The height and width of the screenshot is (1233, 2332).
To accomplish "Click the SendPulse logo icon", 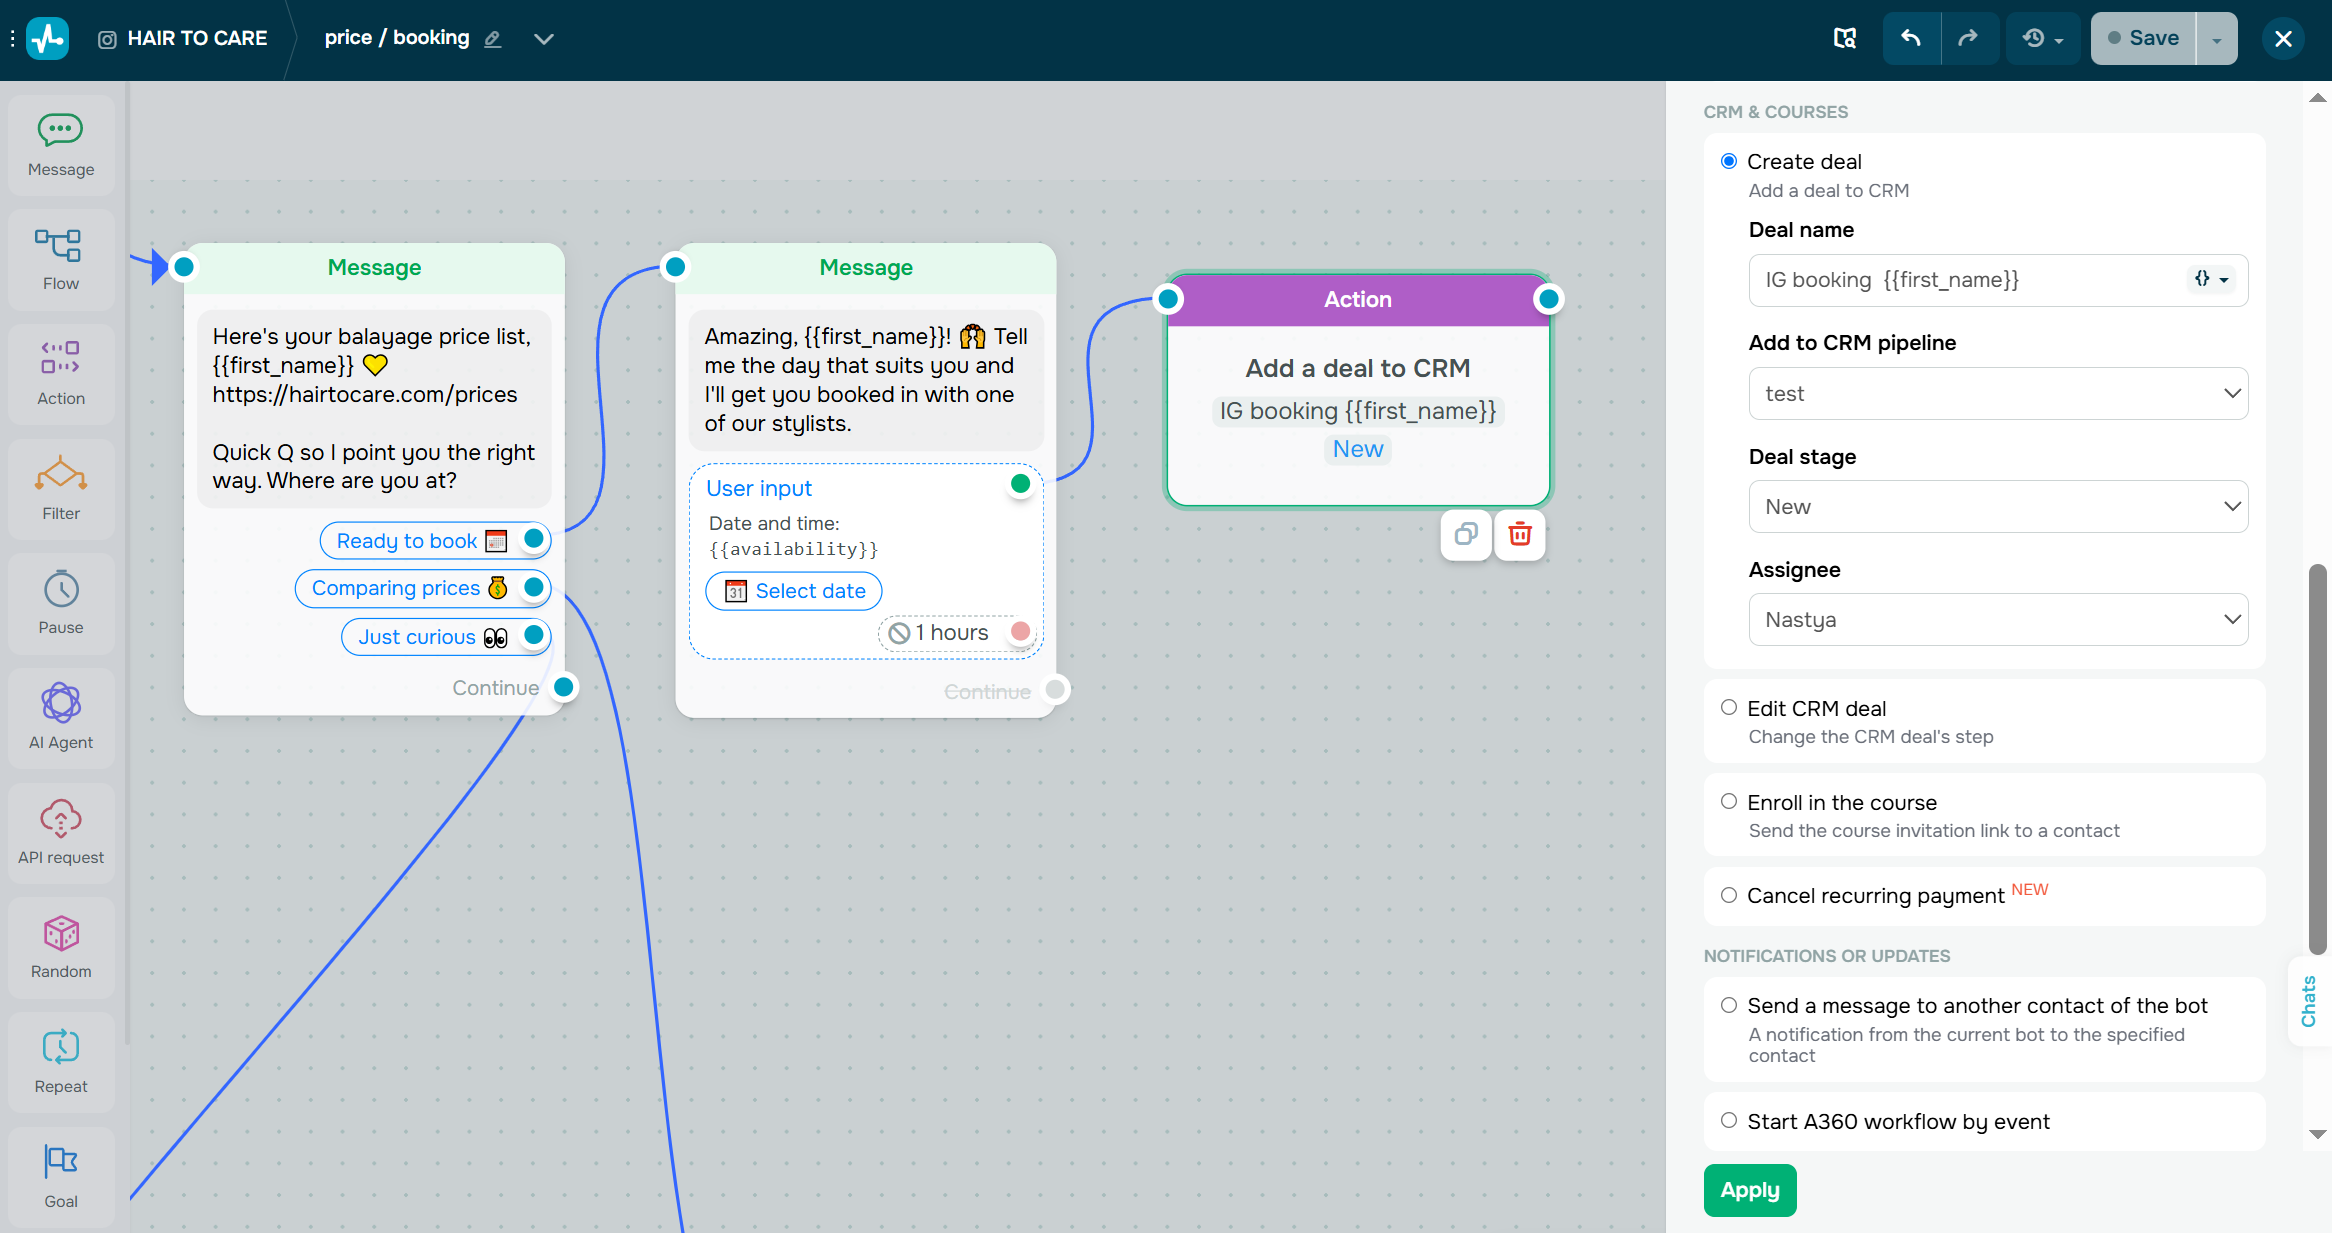I will tap(47, 39).
